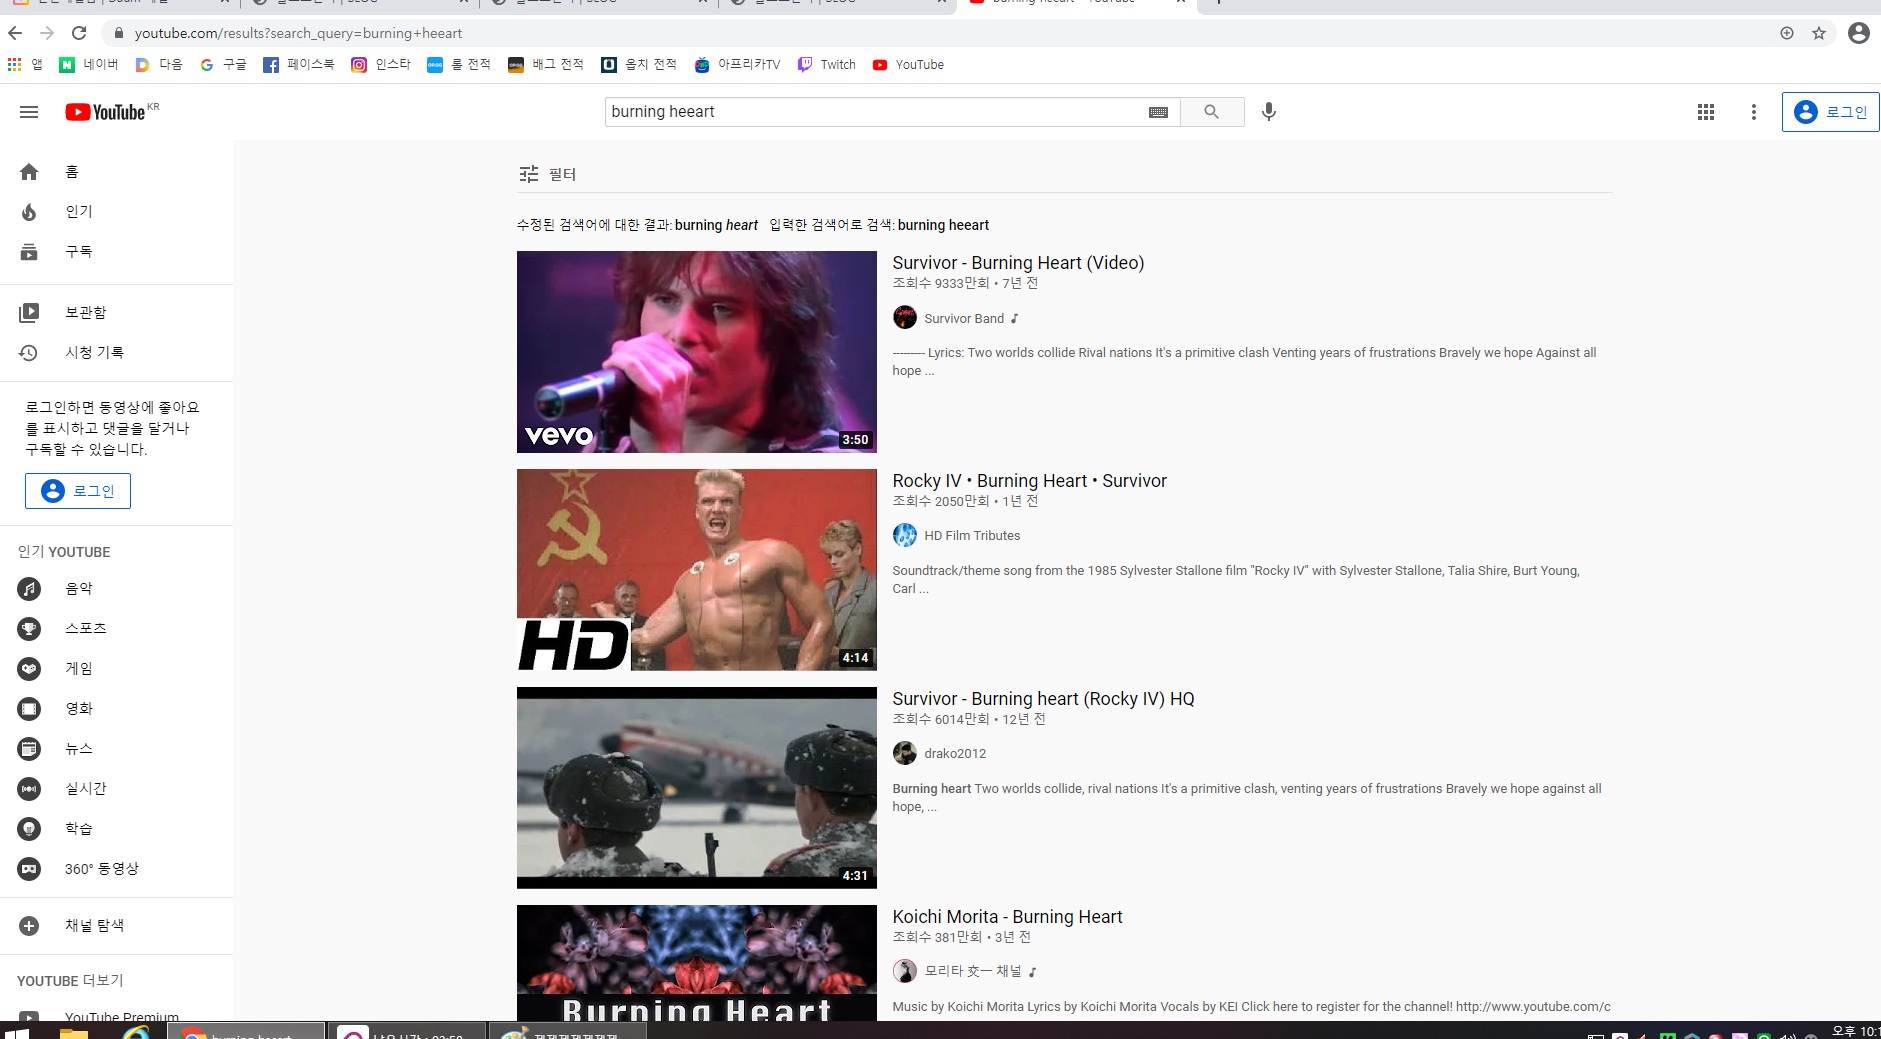
Task: Open the 인스타 bookmark
Action: (x=381, y=65)
